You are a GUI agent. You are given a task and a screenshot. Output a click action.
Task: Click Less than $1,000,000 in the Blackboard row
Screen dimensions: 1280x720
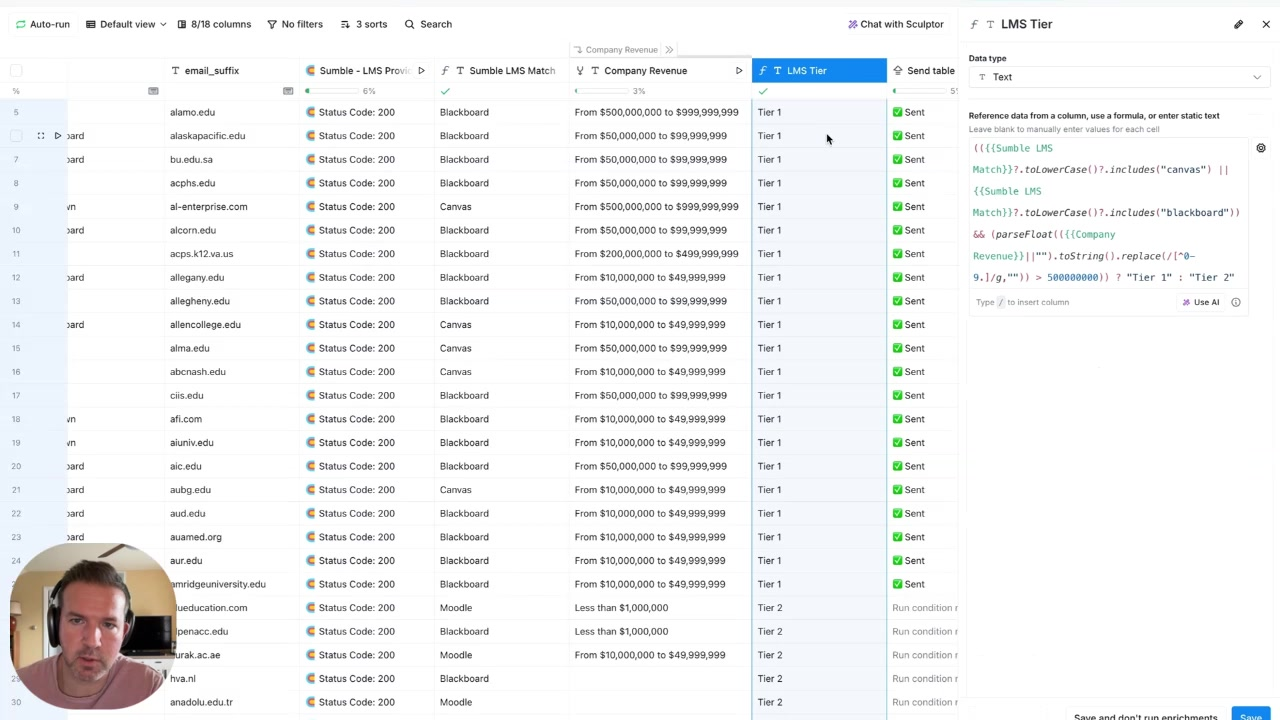pyautogui.click(x=621, y=631)
